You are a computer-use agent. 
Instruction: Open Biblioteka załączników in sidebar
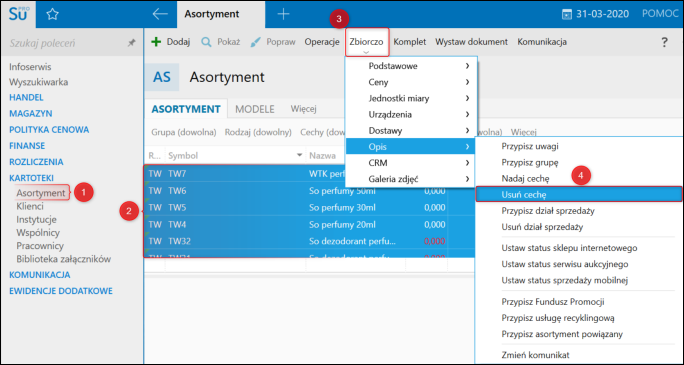64,259
